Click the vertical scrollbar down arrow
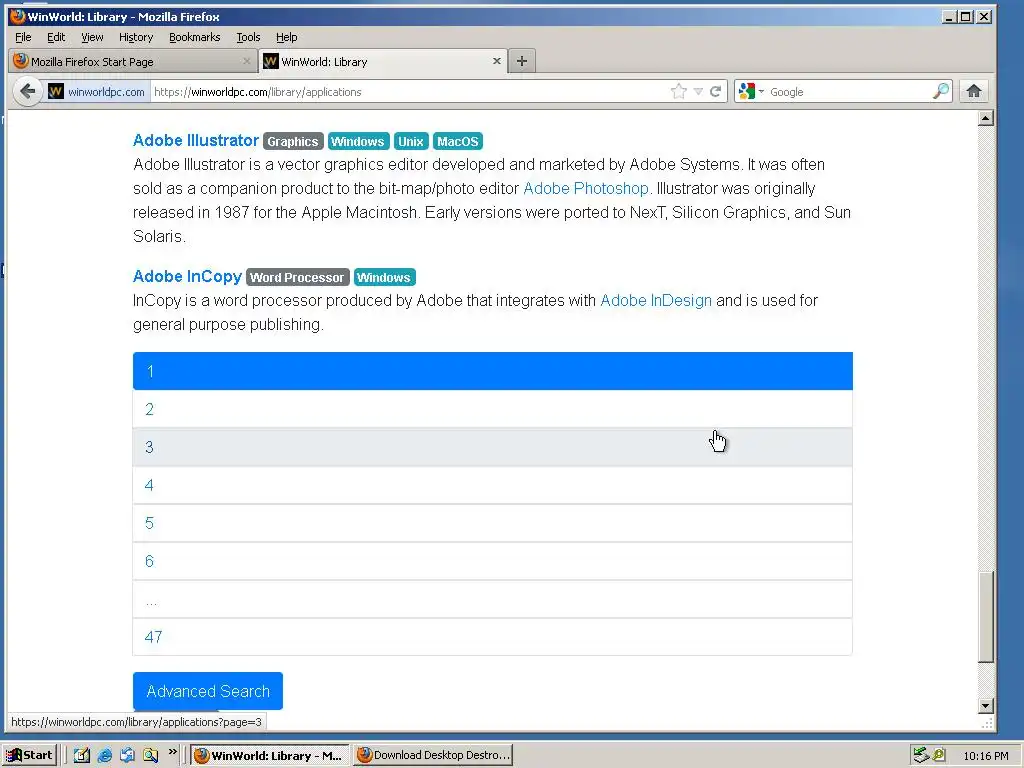The height and width of the screenshot is (768, 1024). [x=986, y=705]
